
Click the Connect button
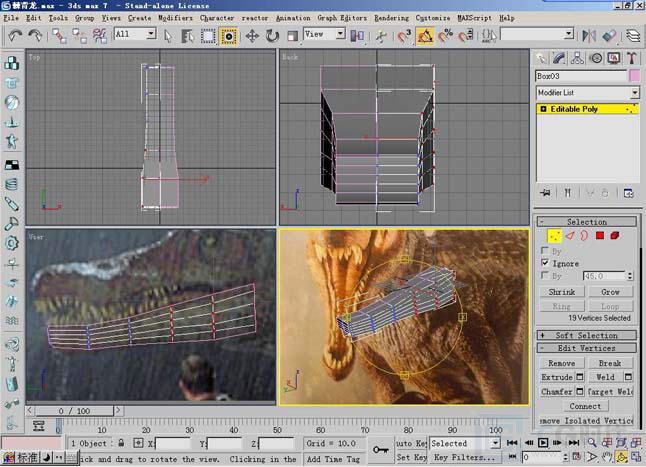pos(585,406)
